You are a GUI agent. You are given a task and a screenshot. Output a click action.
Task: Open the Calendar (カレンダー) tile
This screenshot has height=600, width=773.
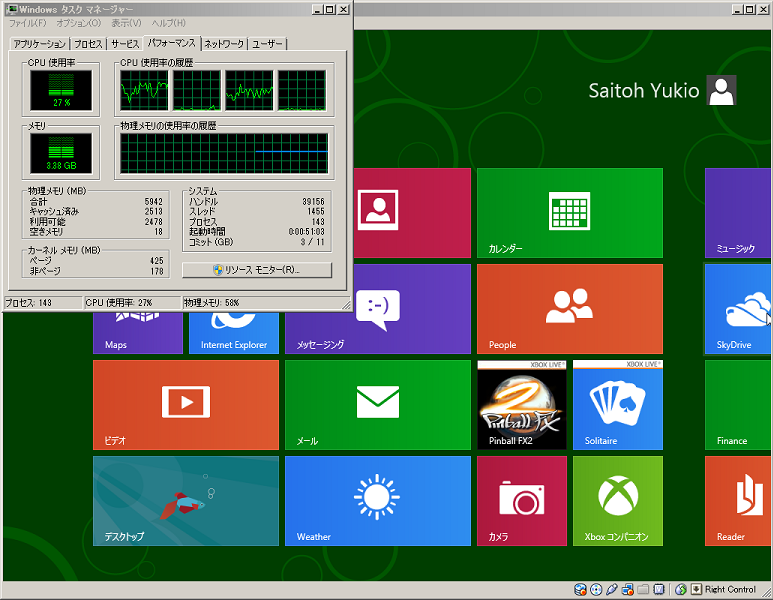pyautogui.click(x=569, y=212)
